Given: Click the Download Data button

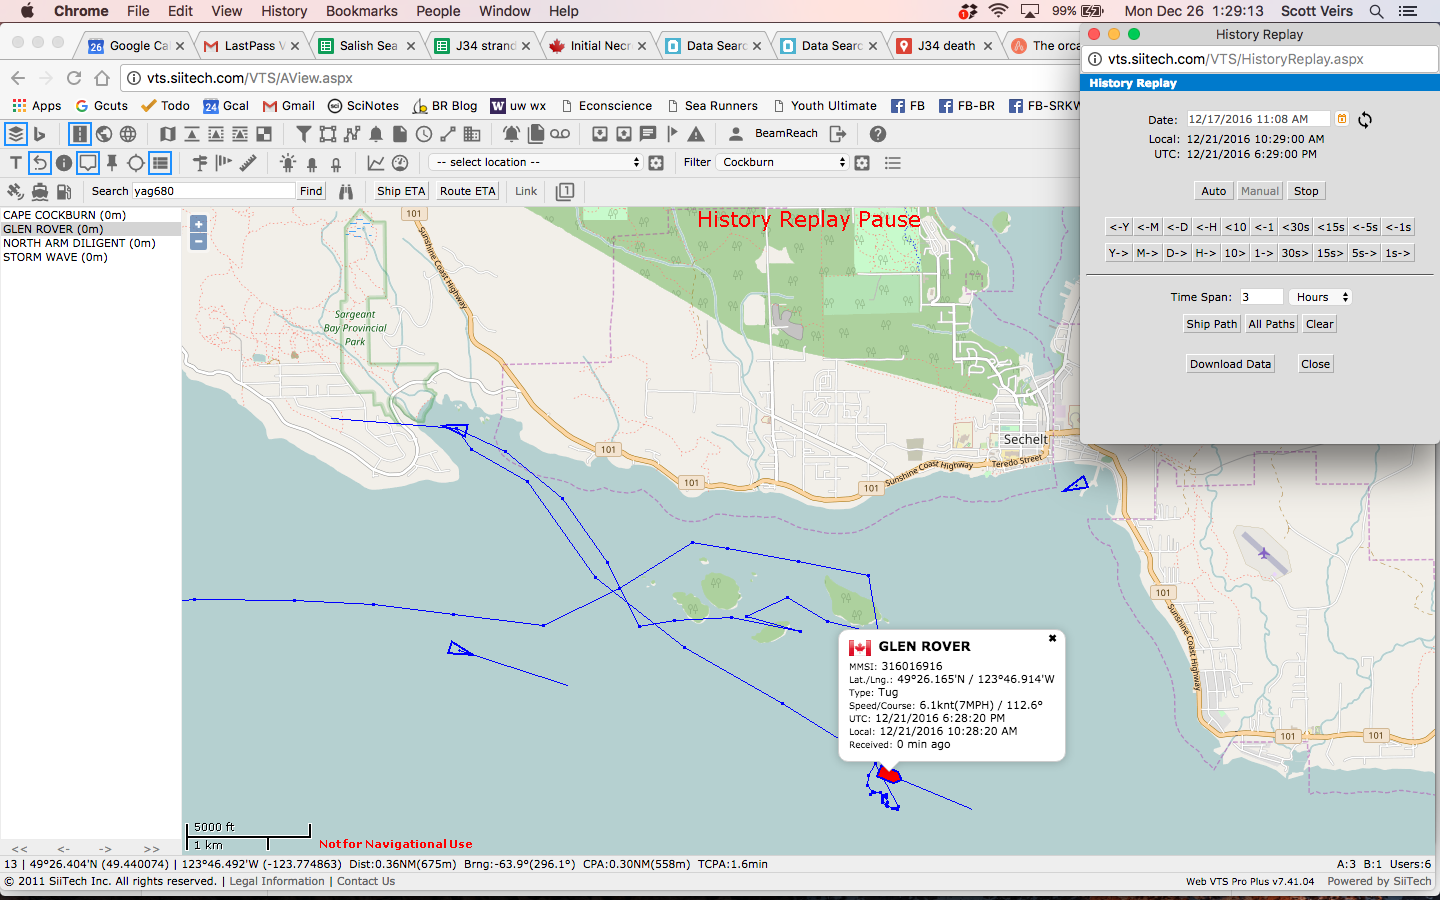Looking at the screenshot, I should 1230,364.
